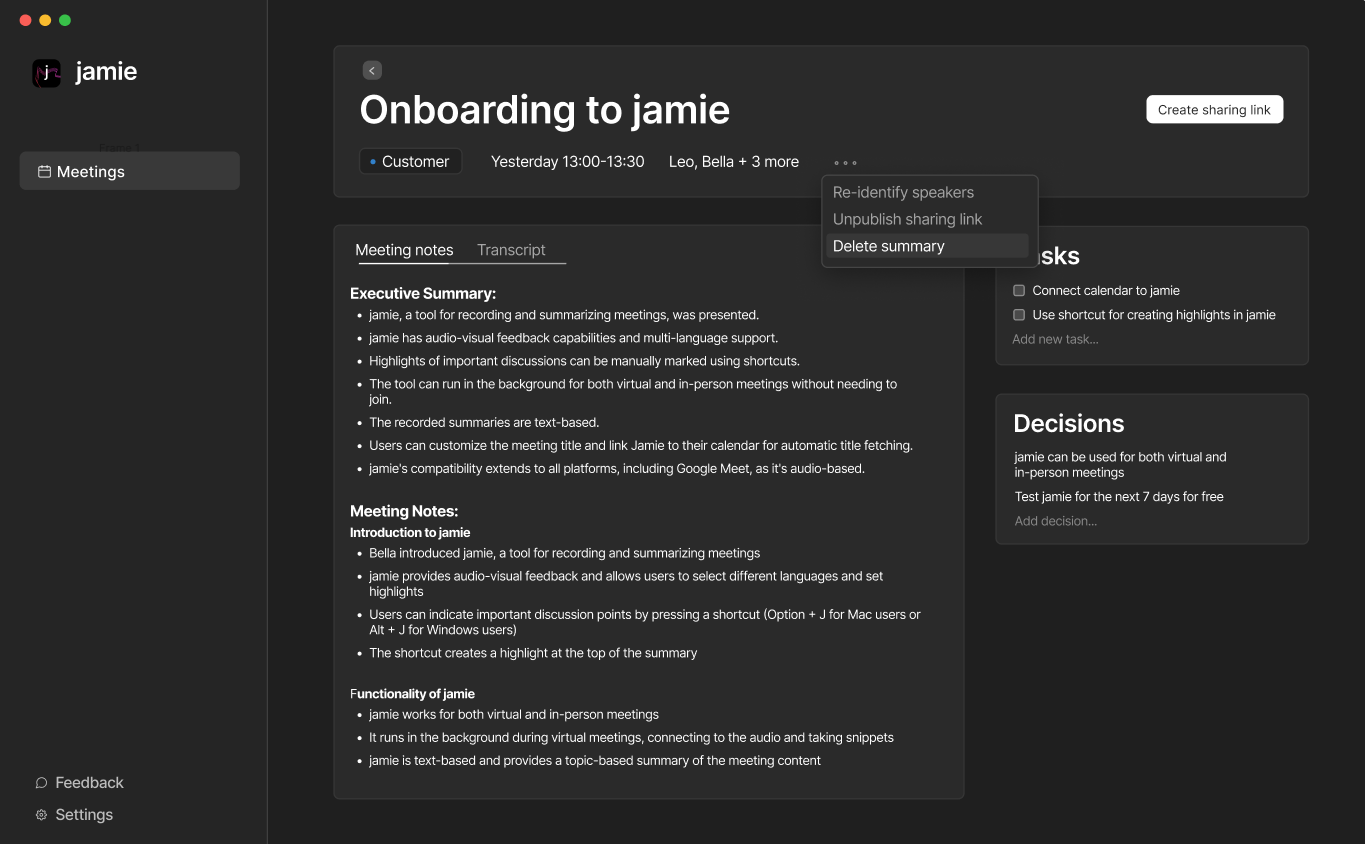1365x844 pixels.
Task: Open Meetings in the sidebar
Action: tap(130, 171)
